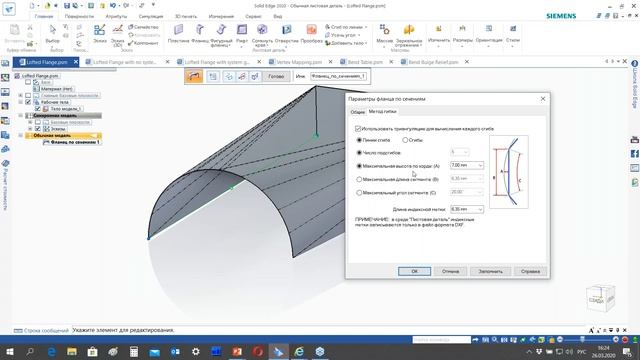Select the Фланец flange tool in ribbon

200,33
